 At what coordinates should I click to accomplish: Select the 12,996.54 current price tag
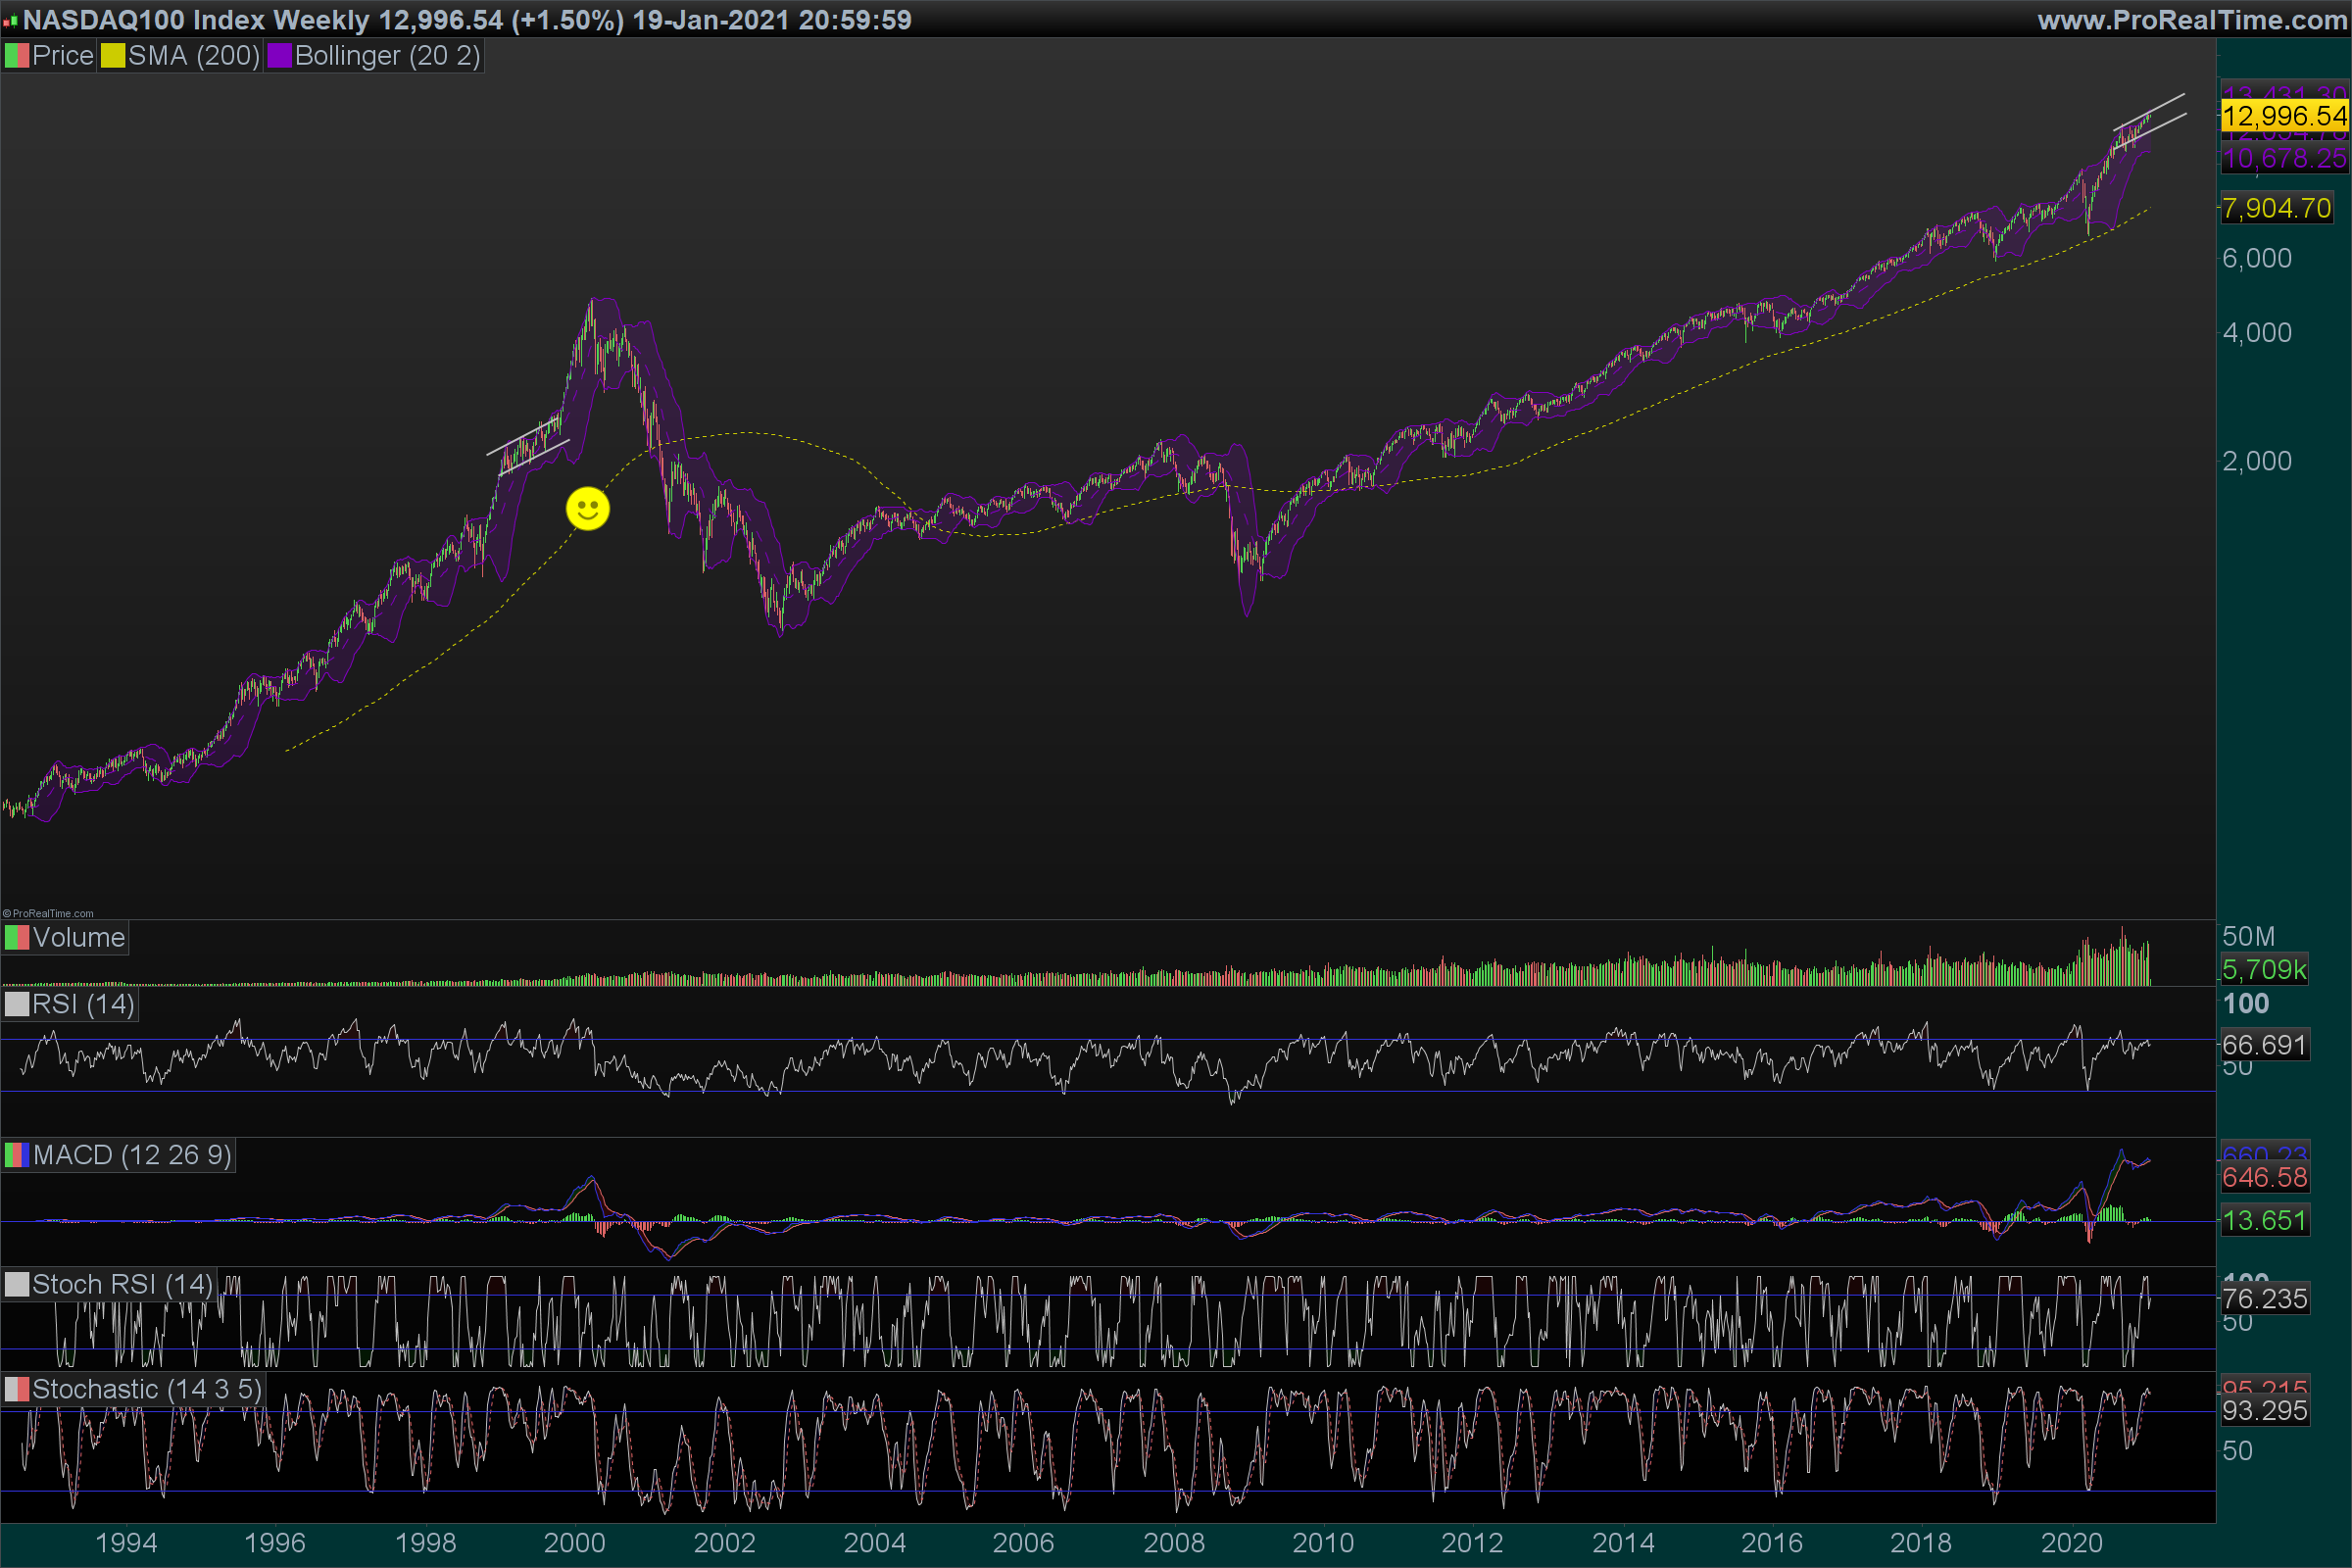click(x=2284, y=116)
